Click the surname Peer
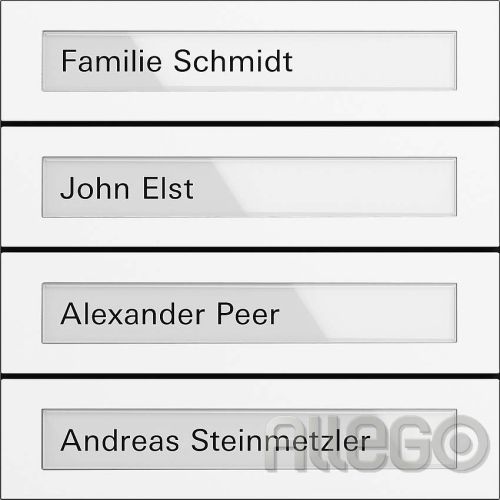500x500 pixels. (x=248, y=314)
